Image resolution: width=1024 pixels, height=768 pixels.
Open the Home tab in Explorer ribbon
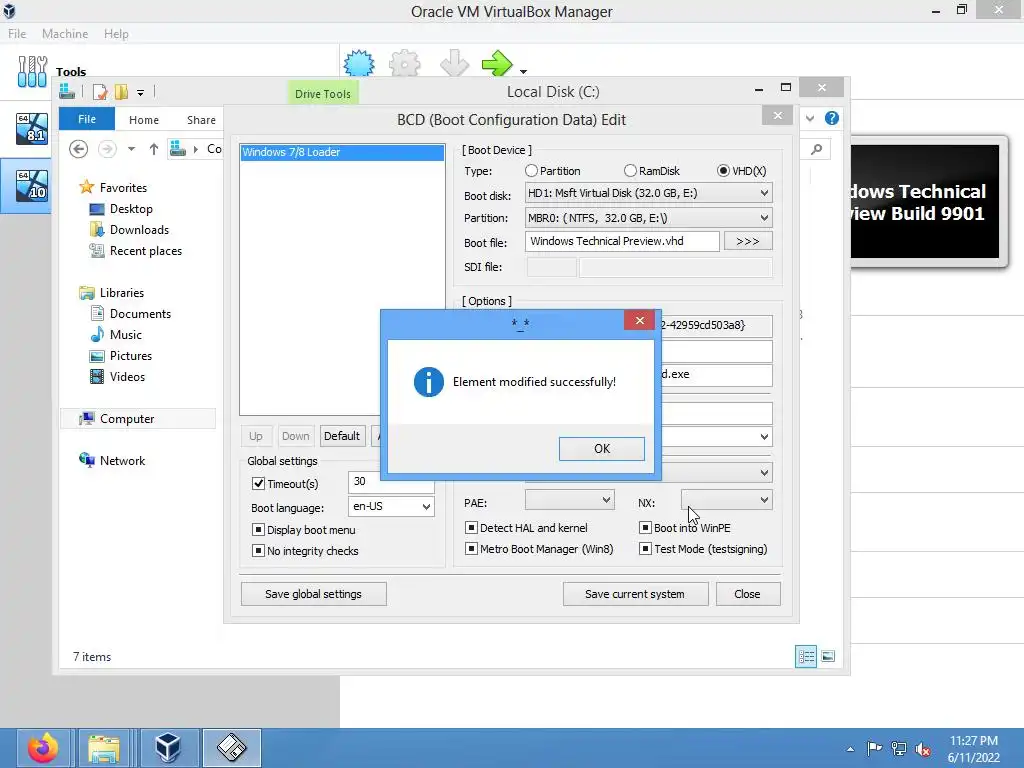(x=144, y=120)
